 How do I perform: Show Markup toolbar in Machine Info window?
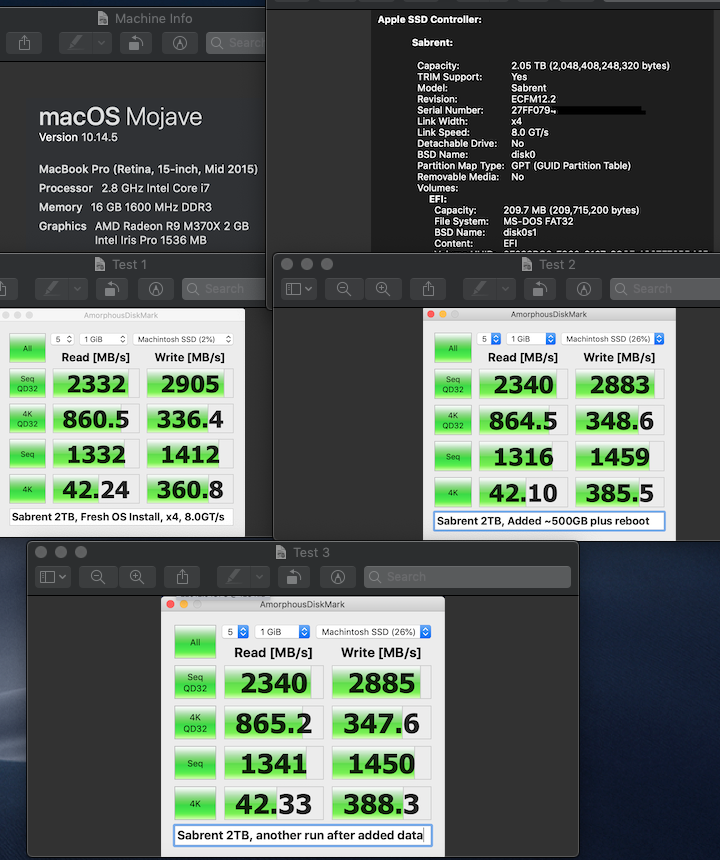point(180,43)
